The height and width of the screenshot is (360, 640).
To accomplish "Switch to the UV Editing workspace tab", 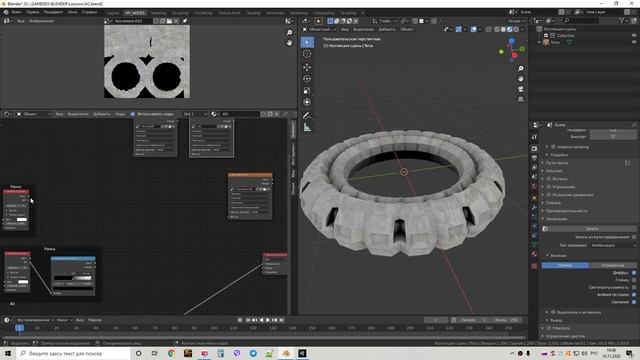I will click(x=203, y=13).
